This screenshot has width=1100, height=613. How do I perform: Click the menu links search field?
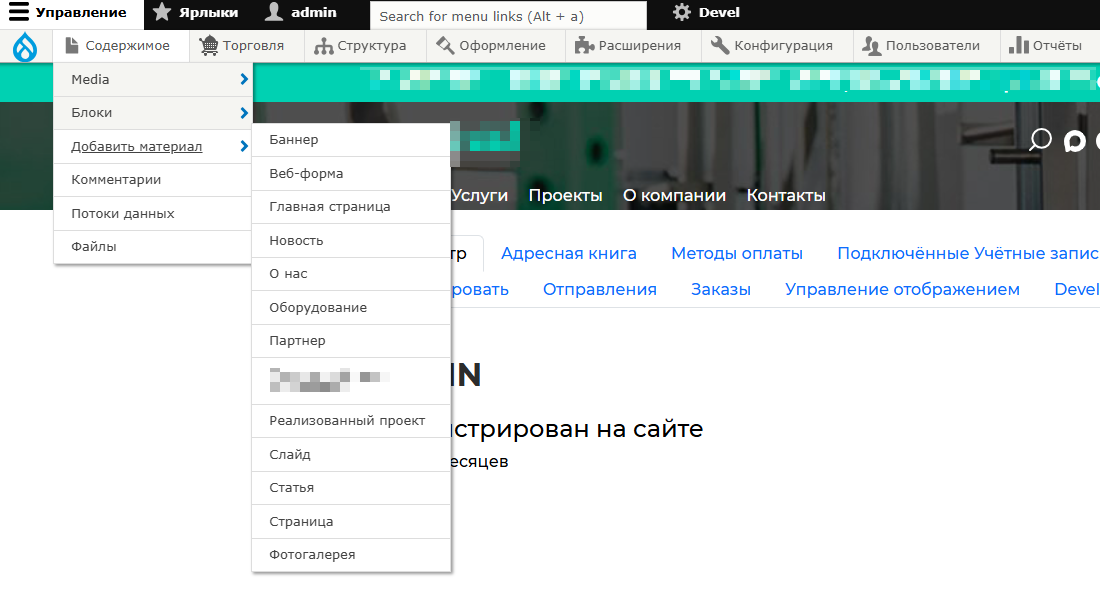tap(508, 14)
